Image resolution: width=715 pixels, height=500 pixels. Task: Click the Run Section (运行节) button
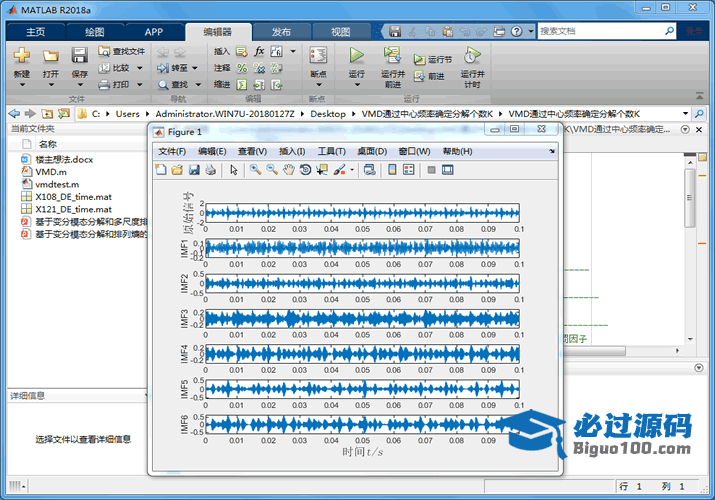point(435,59)
